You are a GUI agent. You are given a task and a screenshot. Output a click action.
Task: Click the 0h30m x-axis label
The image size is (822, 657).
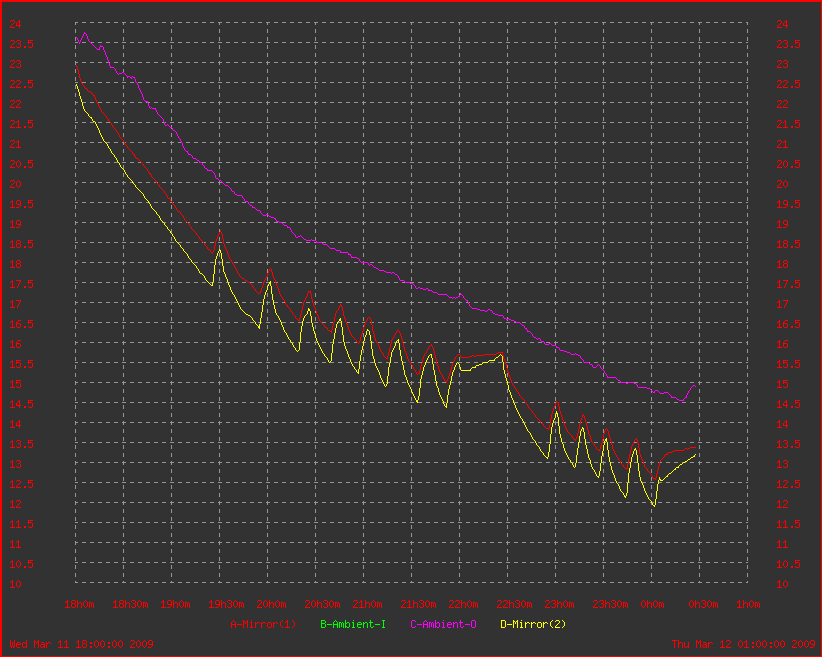click(703, 604)
